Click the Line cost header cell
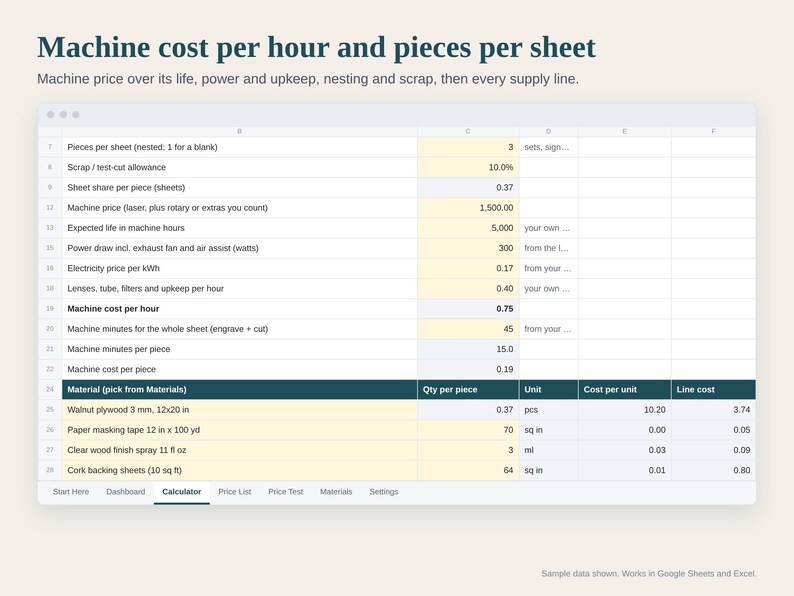 tap(713, 389)
